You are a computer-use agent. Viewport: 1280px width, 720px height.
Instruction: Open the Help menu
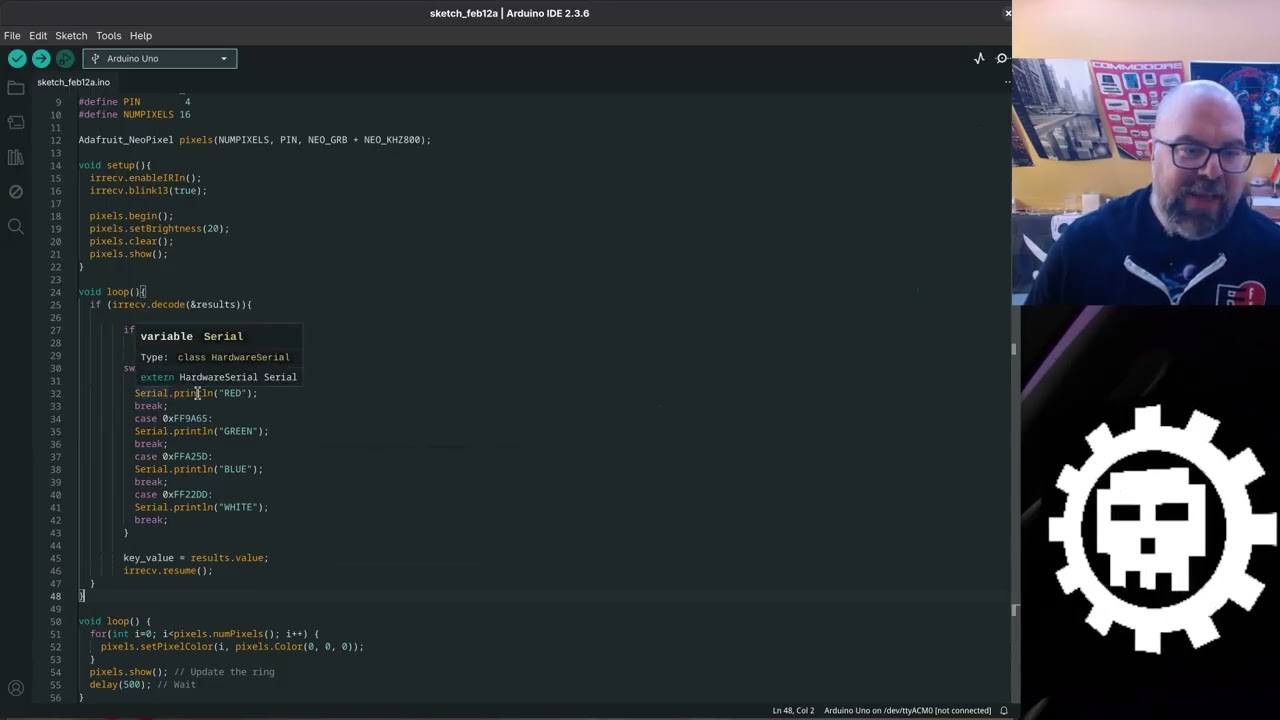(141, 36)
